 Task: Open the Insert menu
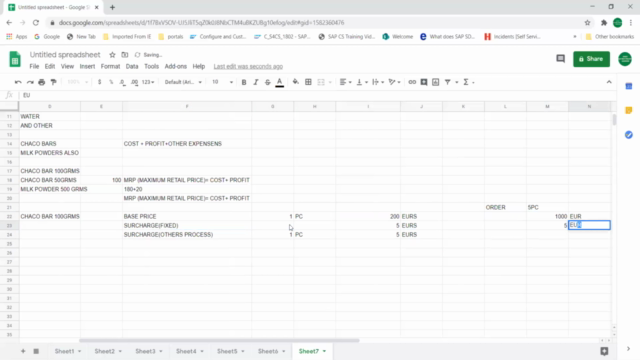[x=87, y=66]
